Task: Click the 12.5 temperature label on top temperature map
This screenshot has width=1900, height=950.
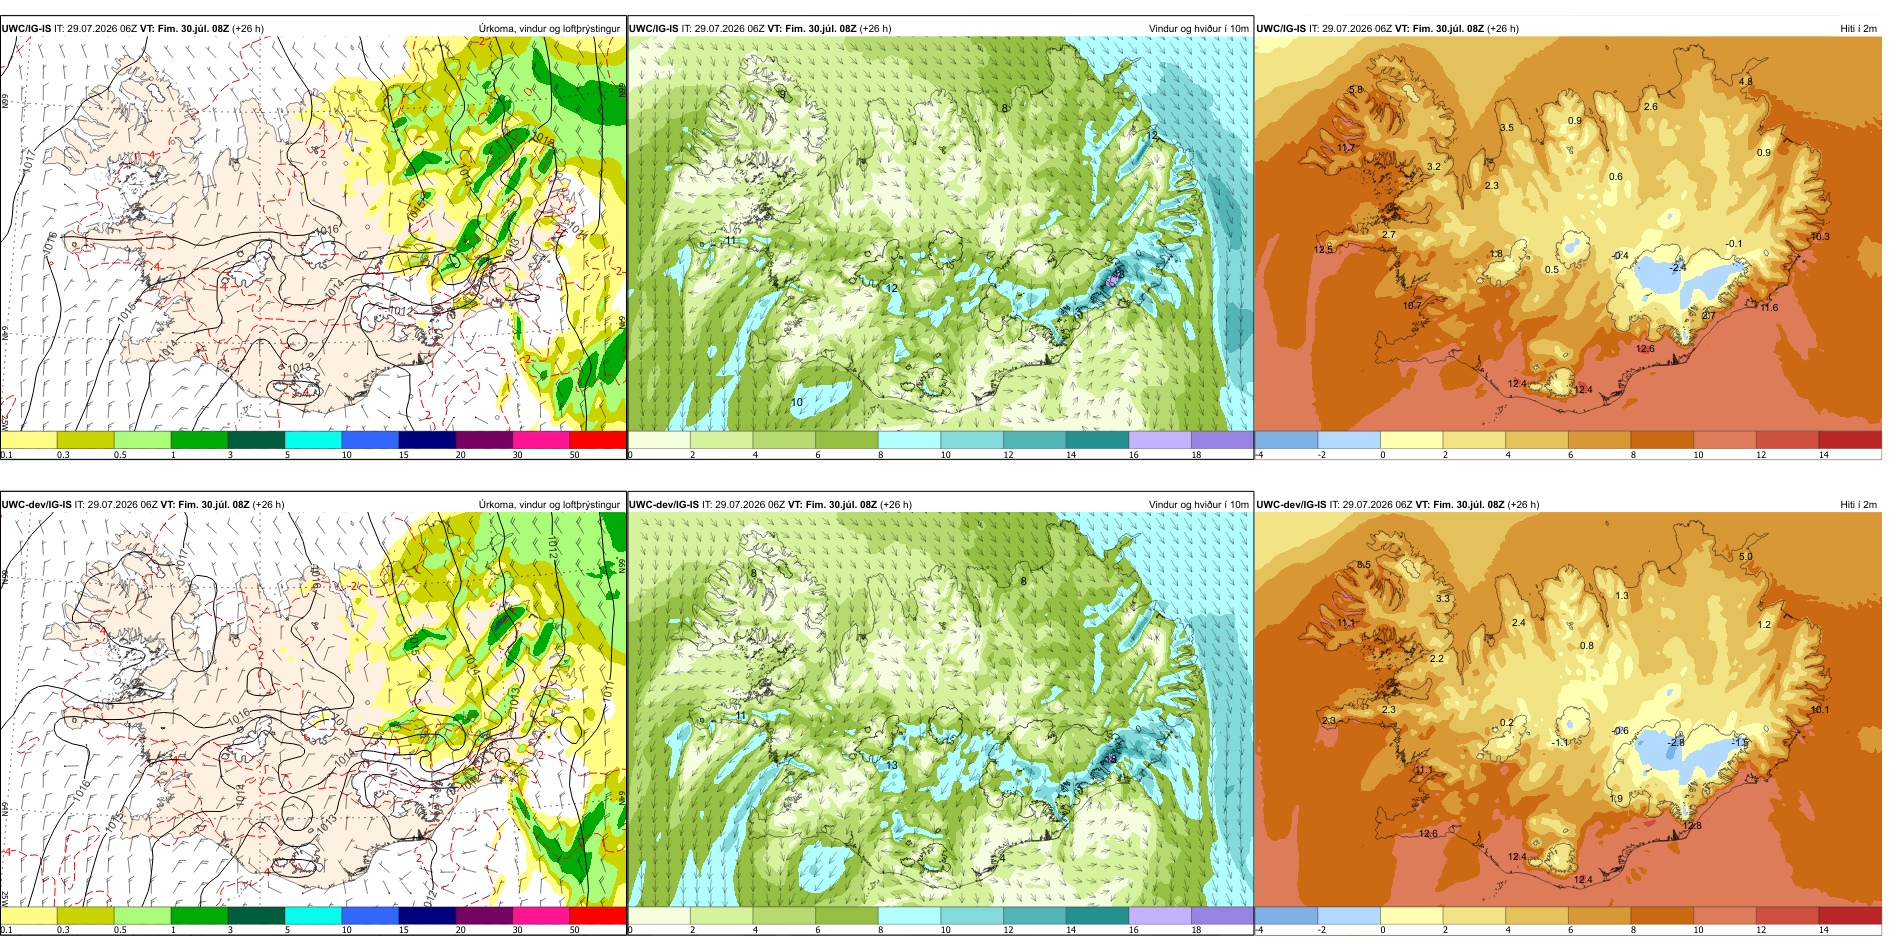Action: point(1323,249)
